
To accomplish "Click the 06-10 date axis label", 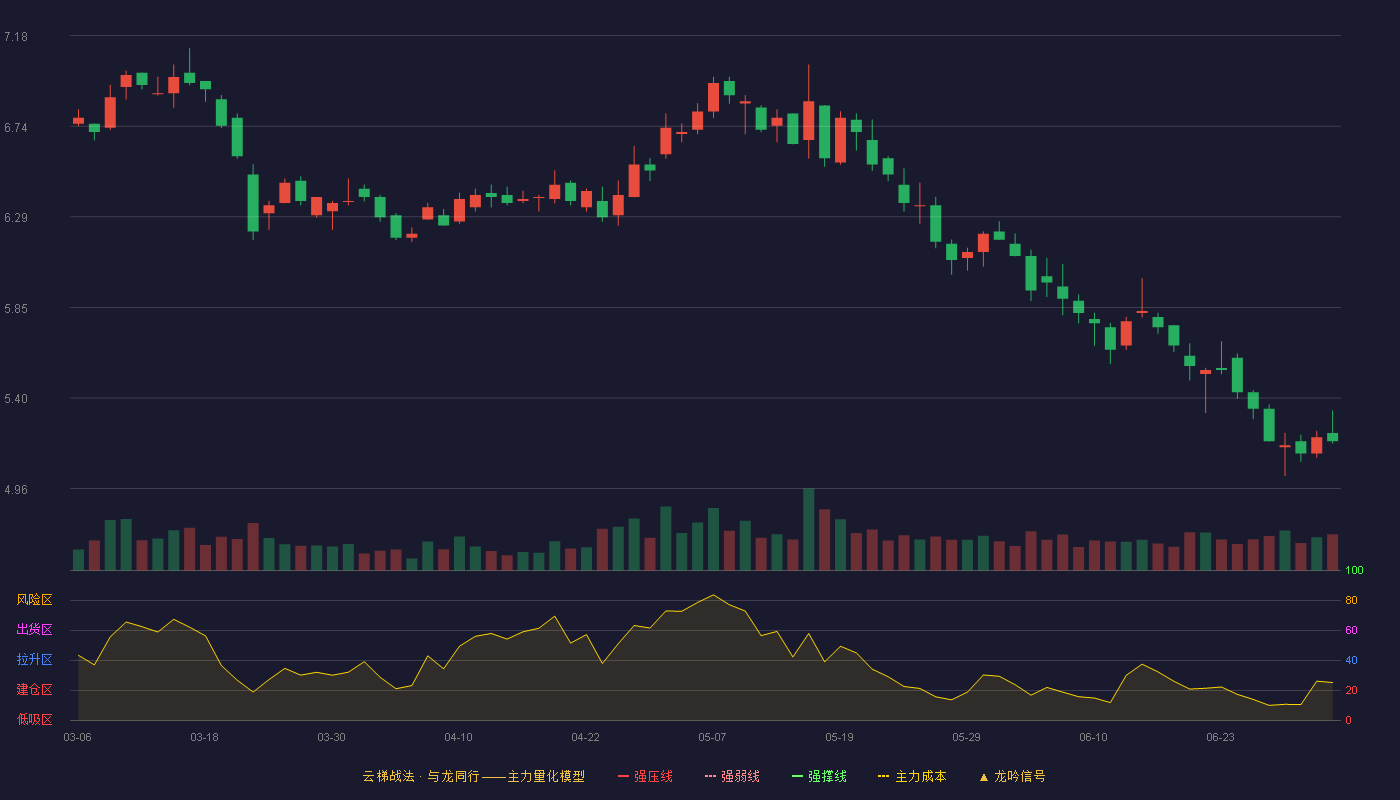I will point(1093,737).
